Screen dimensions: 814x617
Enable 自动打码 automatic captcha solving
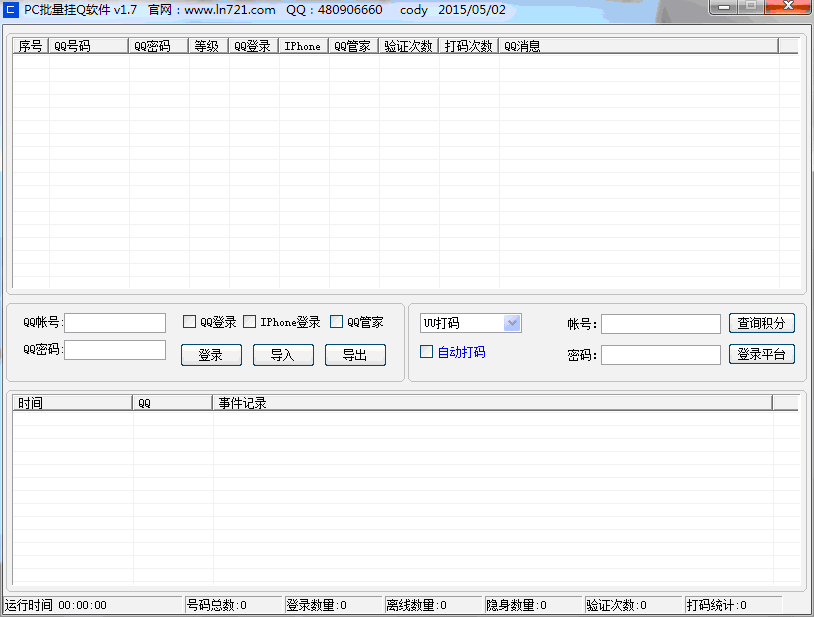click(x=425, y=351)
